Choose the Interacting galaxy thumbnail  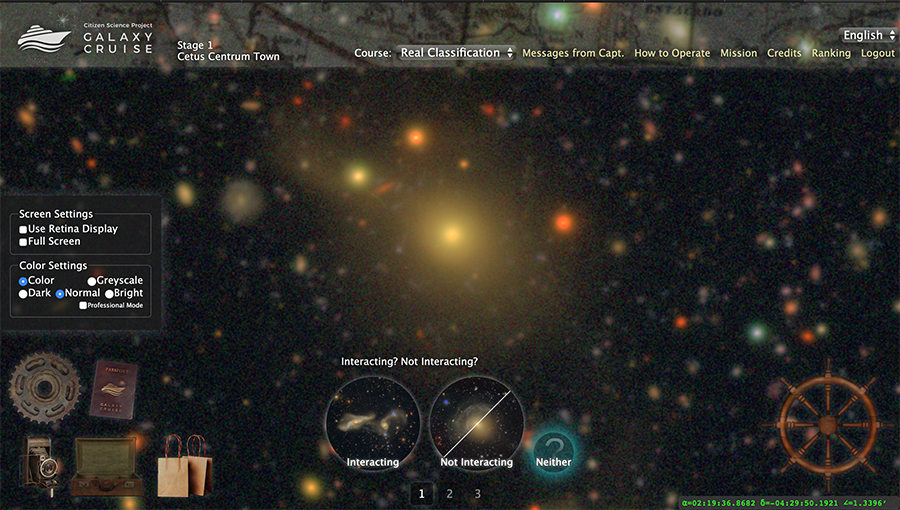372,422
